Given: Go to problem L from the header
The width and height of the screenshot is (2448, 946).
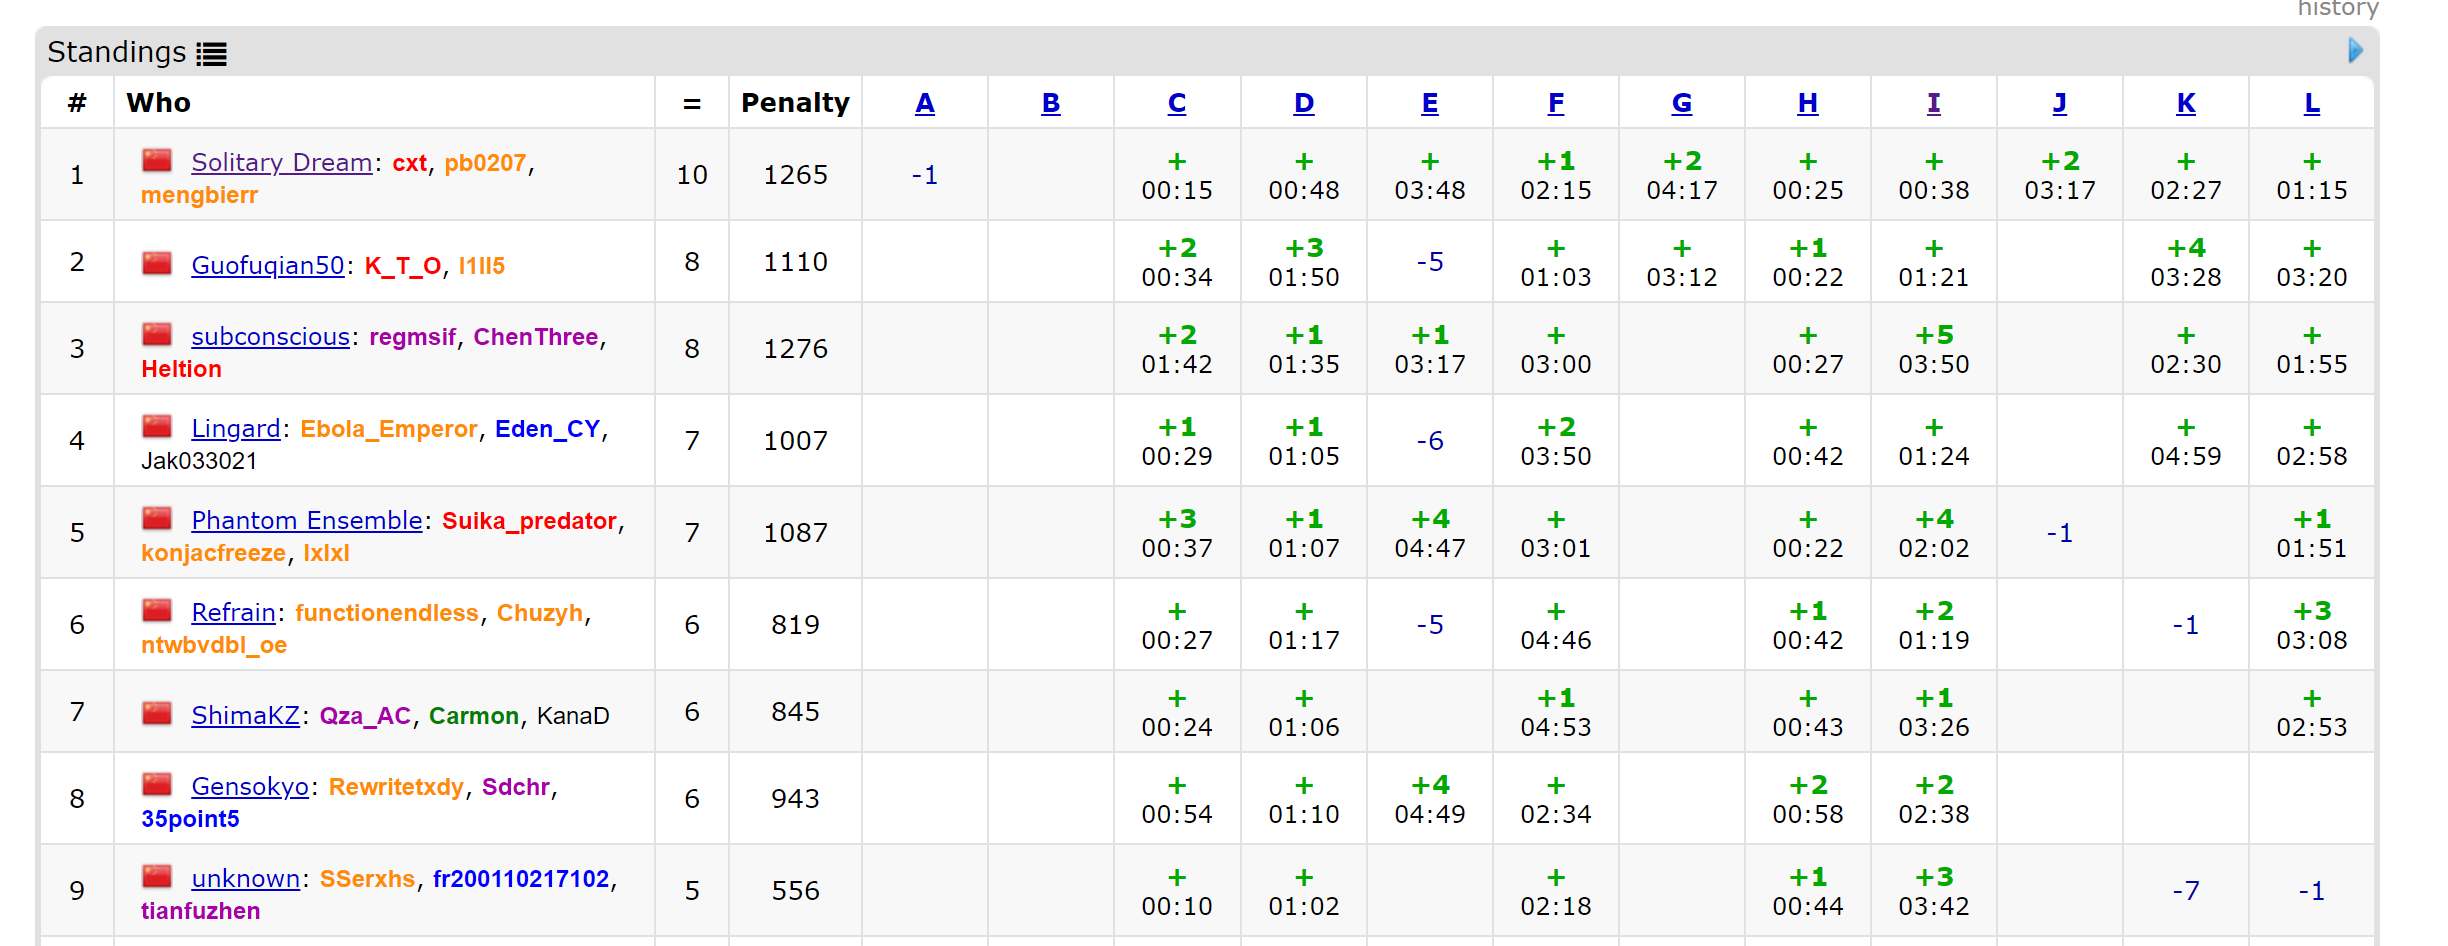Looking at the screenshot, I should tap(2311, 103).
